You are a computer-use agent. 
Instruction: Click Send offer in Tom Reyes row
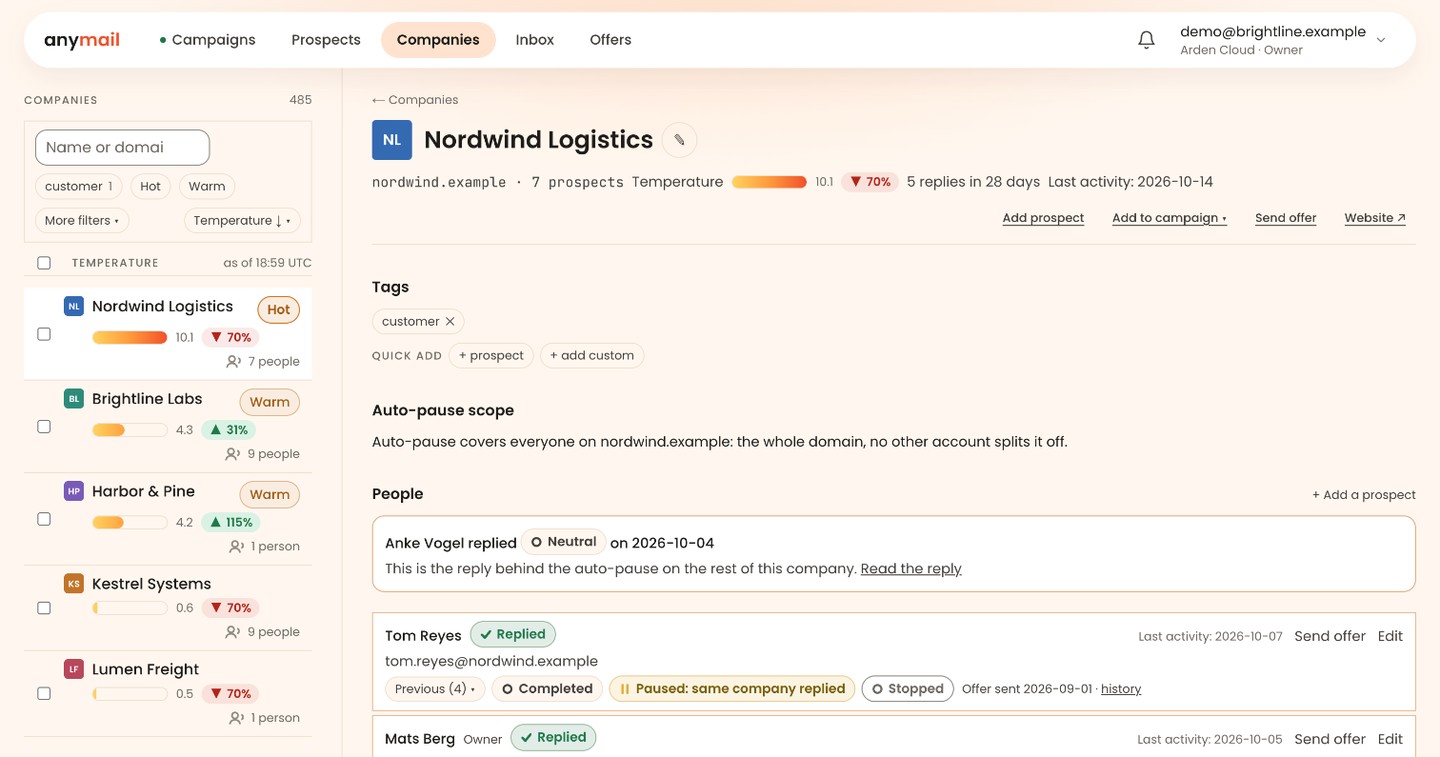click(x=1330, y=636)
